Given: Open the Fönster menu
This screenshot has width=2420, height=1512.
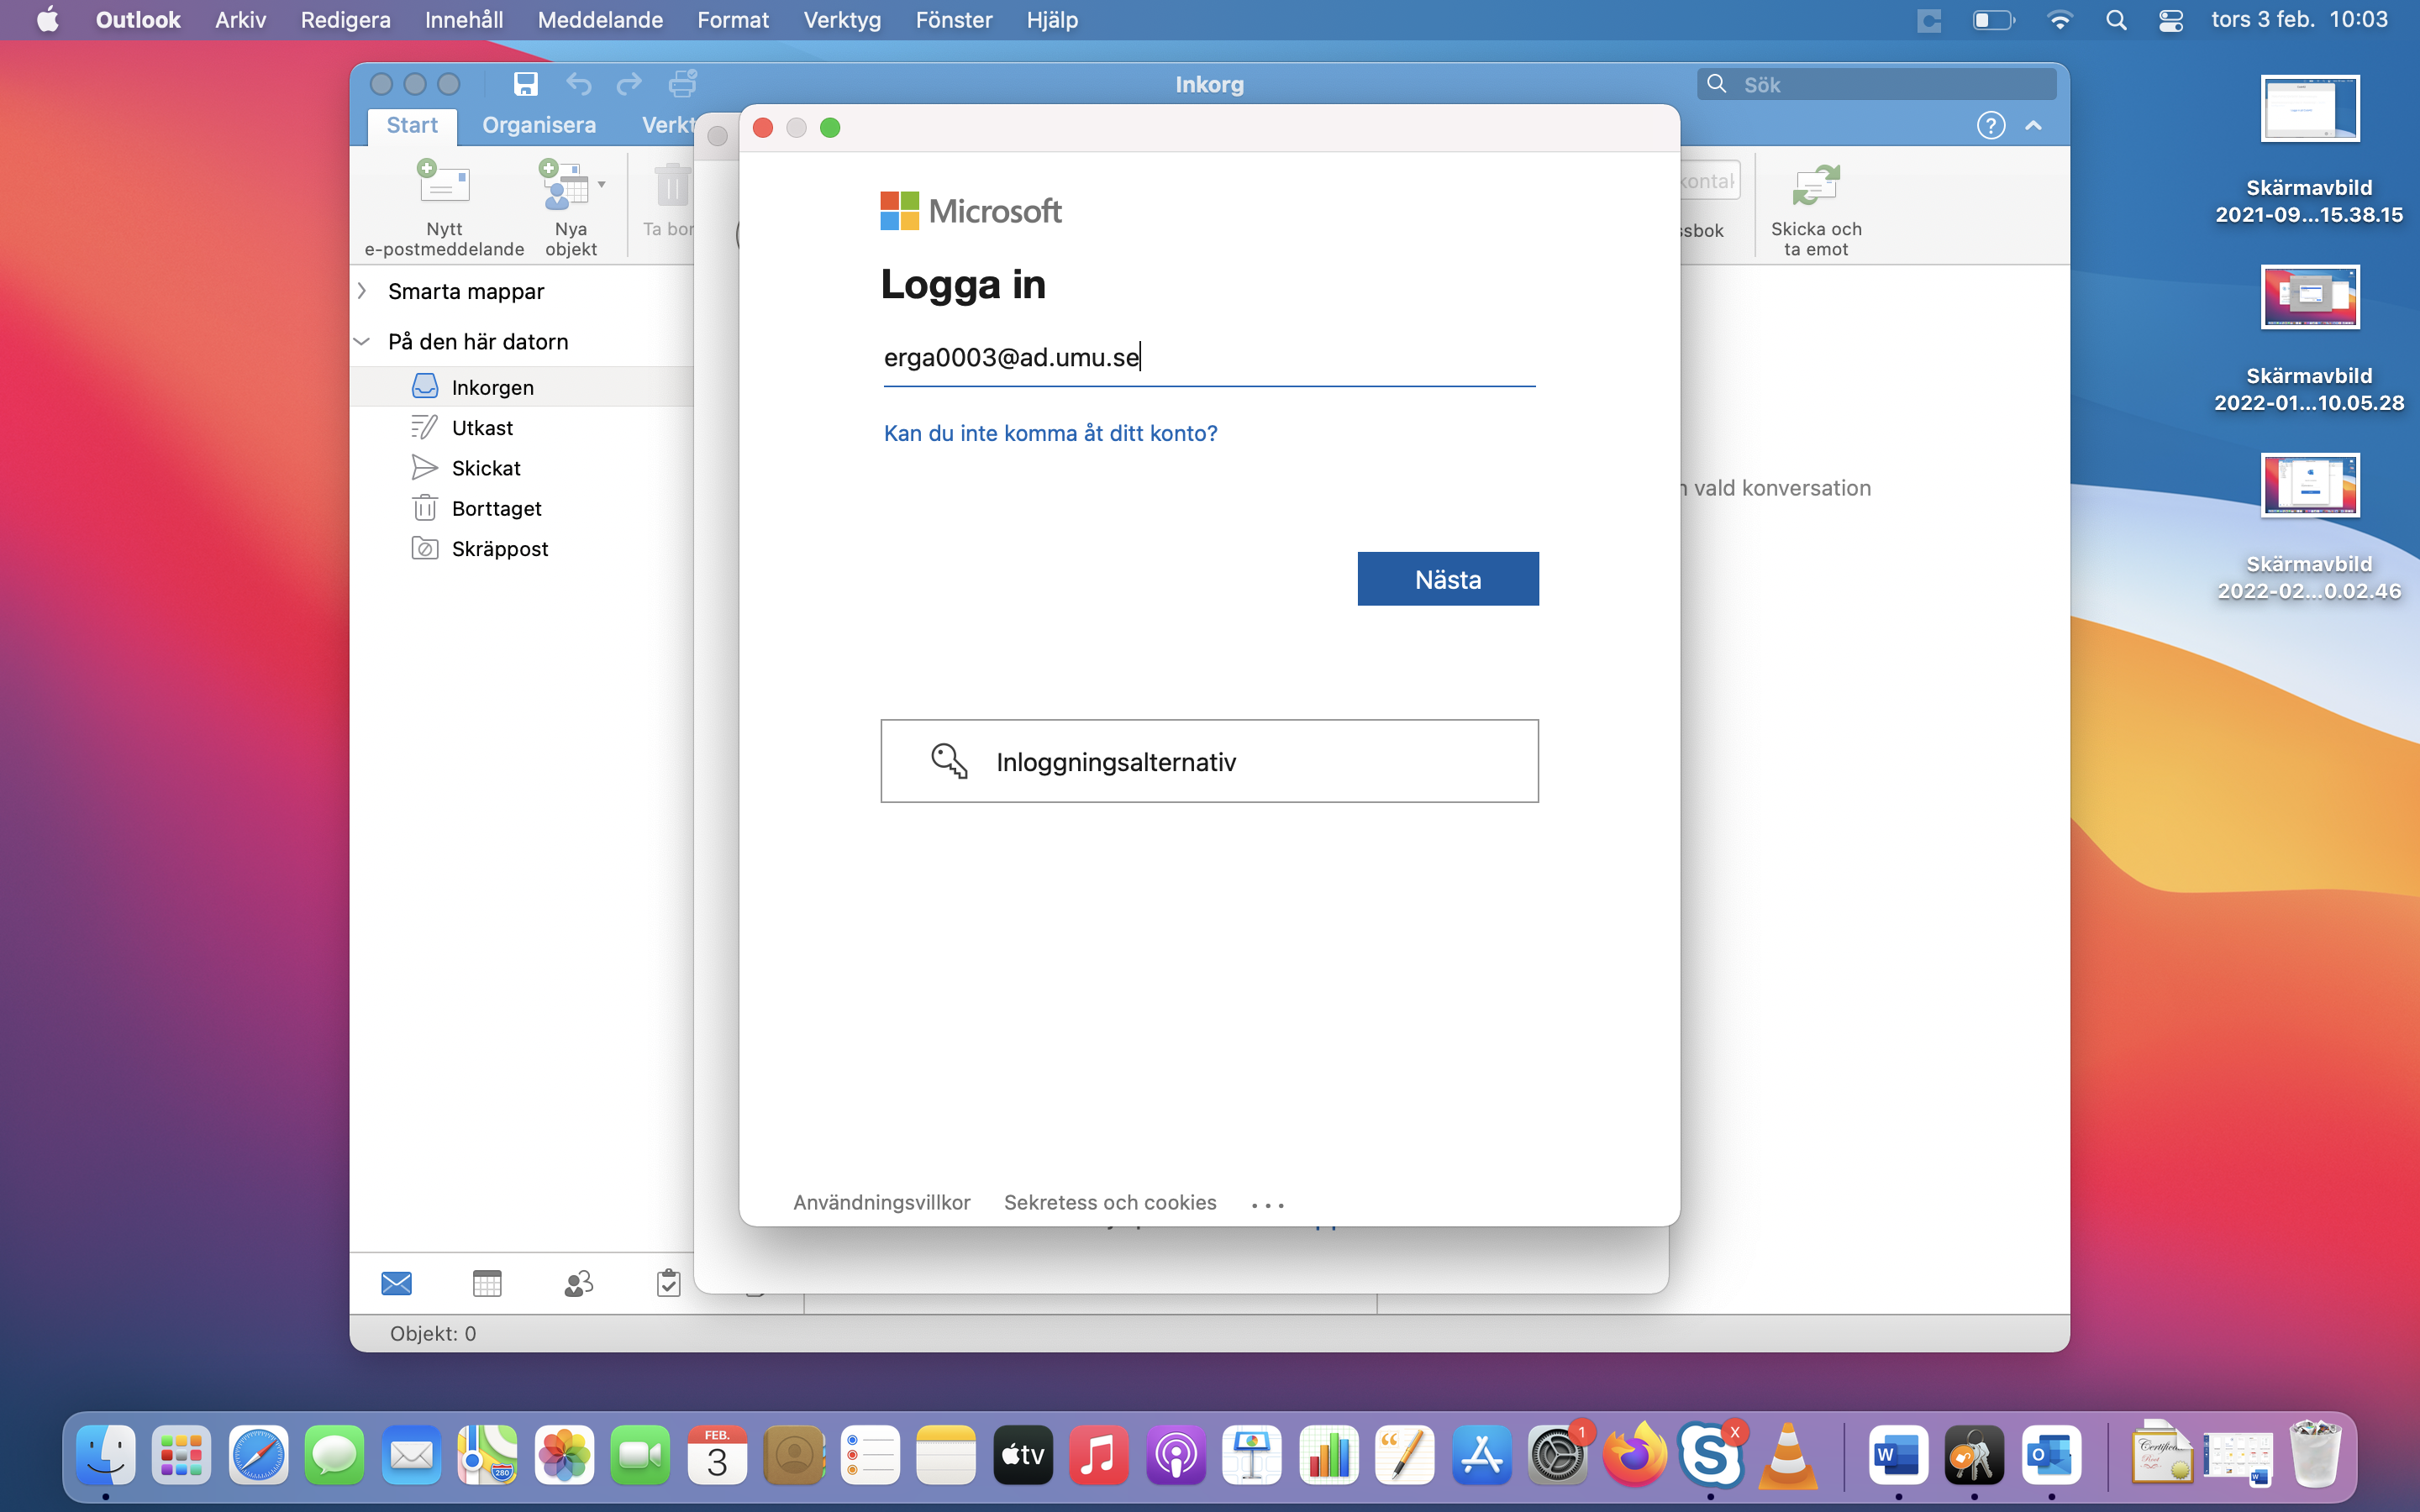Looking at the screenshot, I should tap(954, 20).
